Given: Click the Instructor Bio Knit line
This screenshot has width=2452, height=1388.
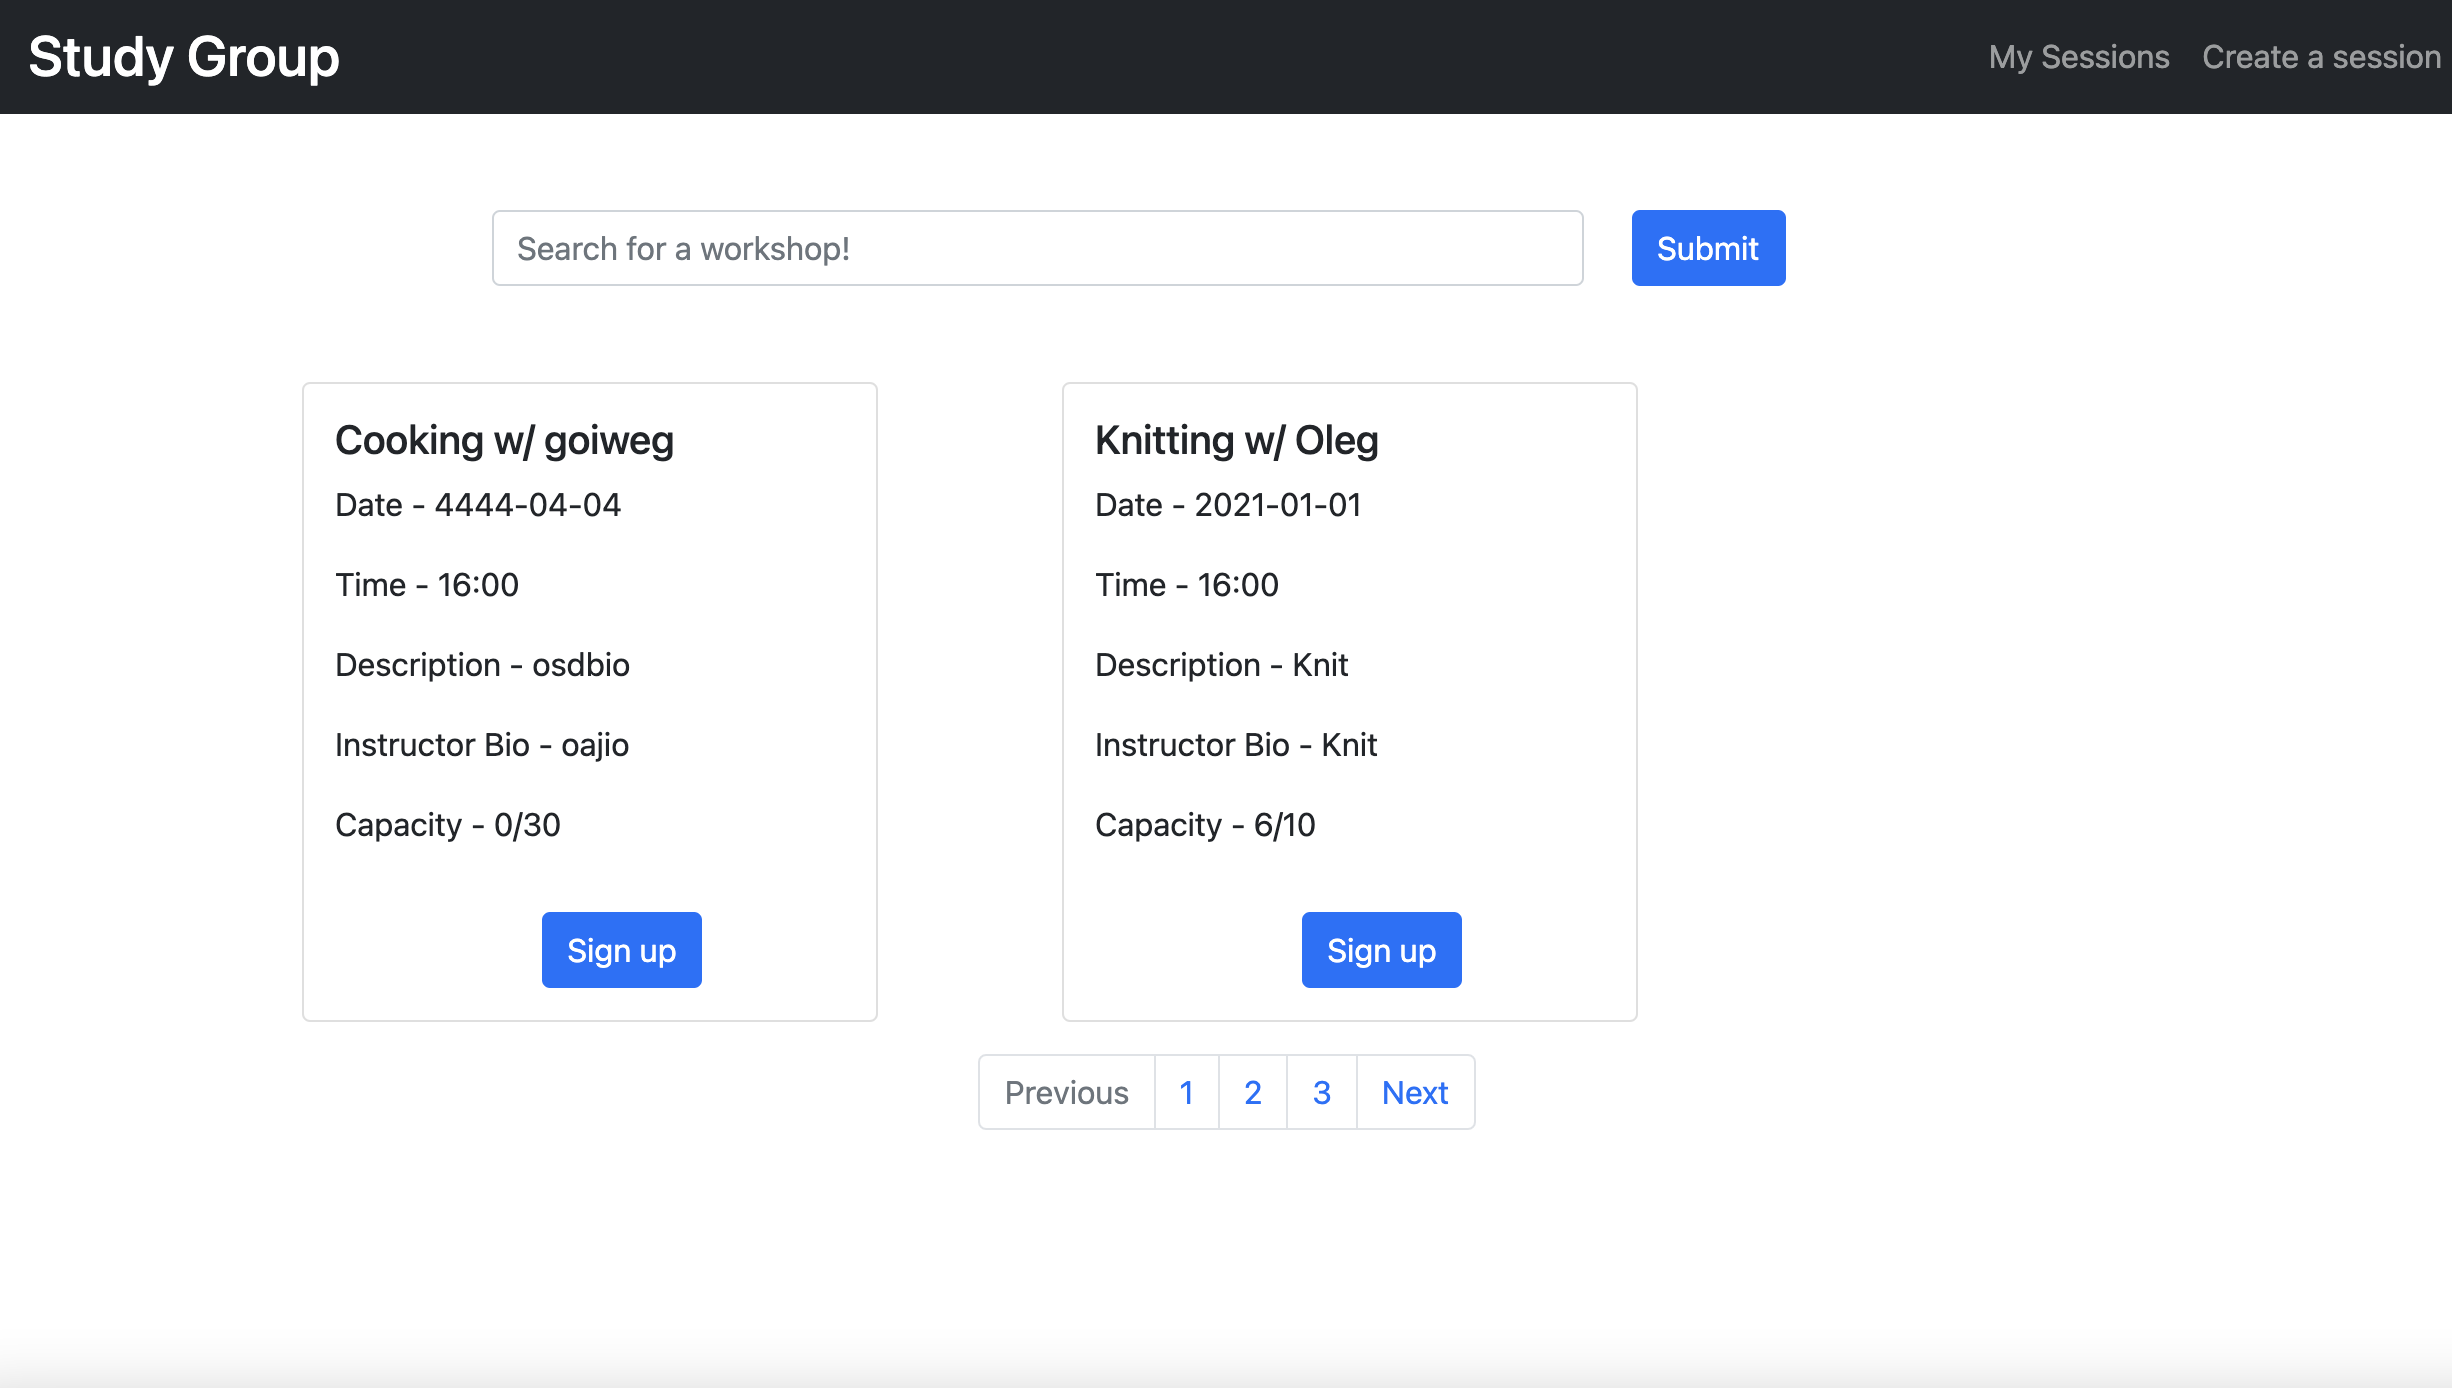Looking at the screenshot, I should (1236, 745).
